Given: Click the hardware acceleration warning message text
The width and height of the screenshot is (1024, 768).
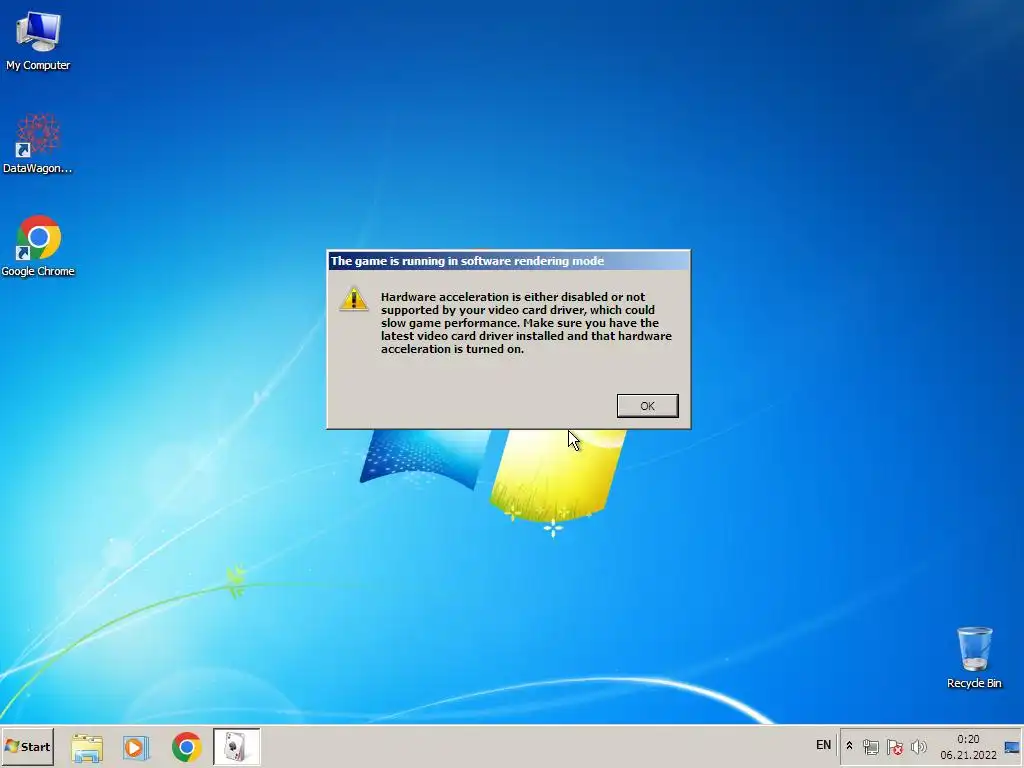Looking at the screenshot, I should coord(526,323).
